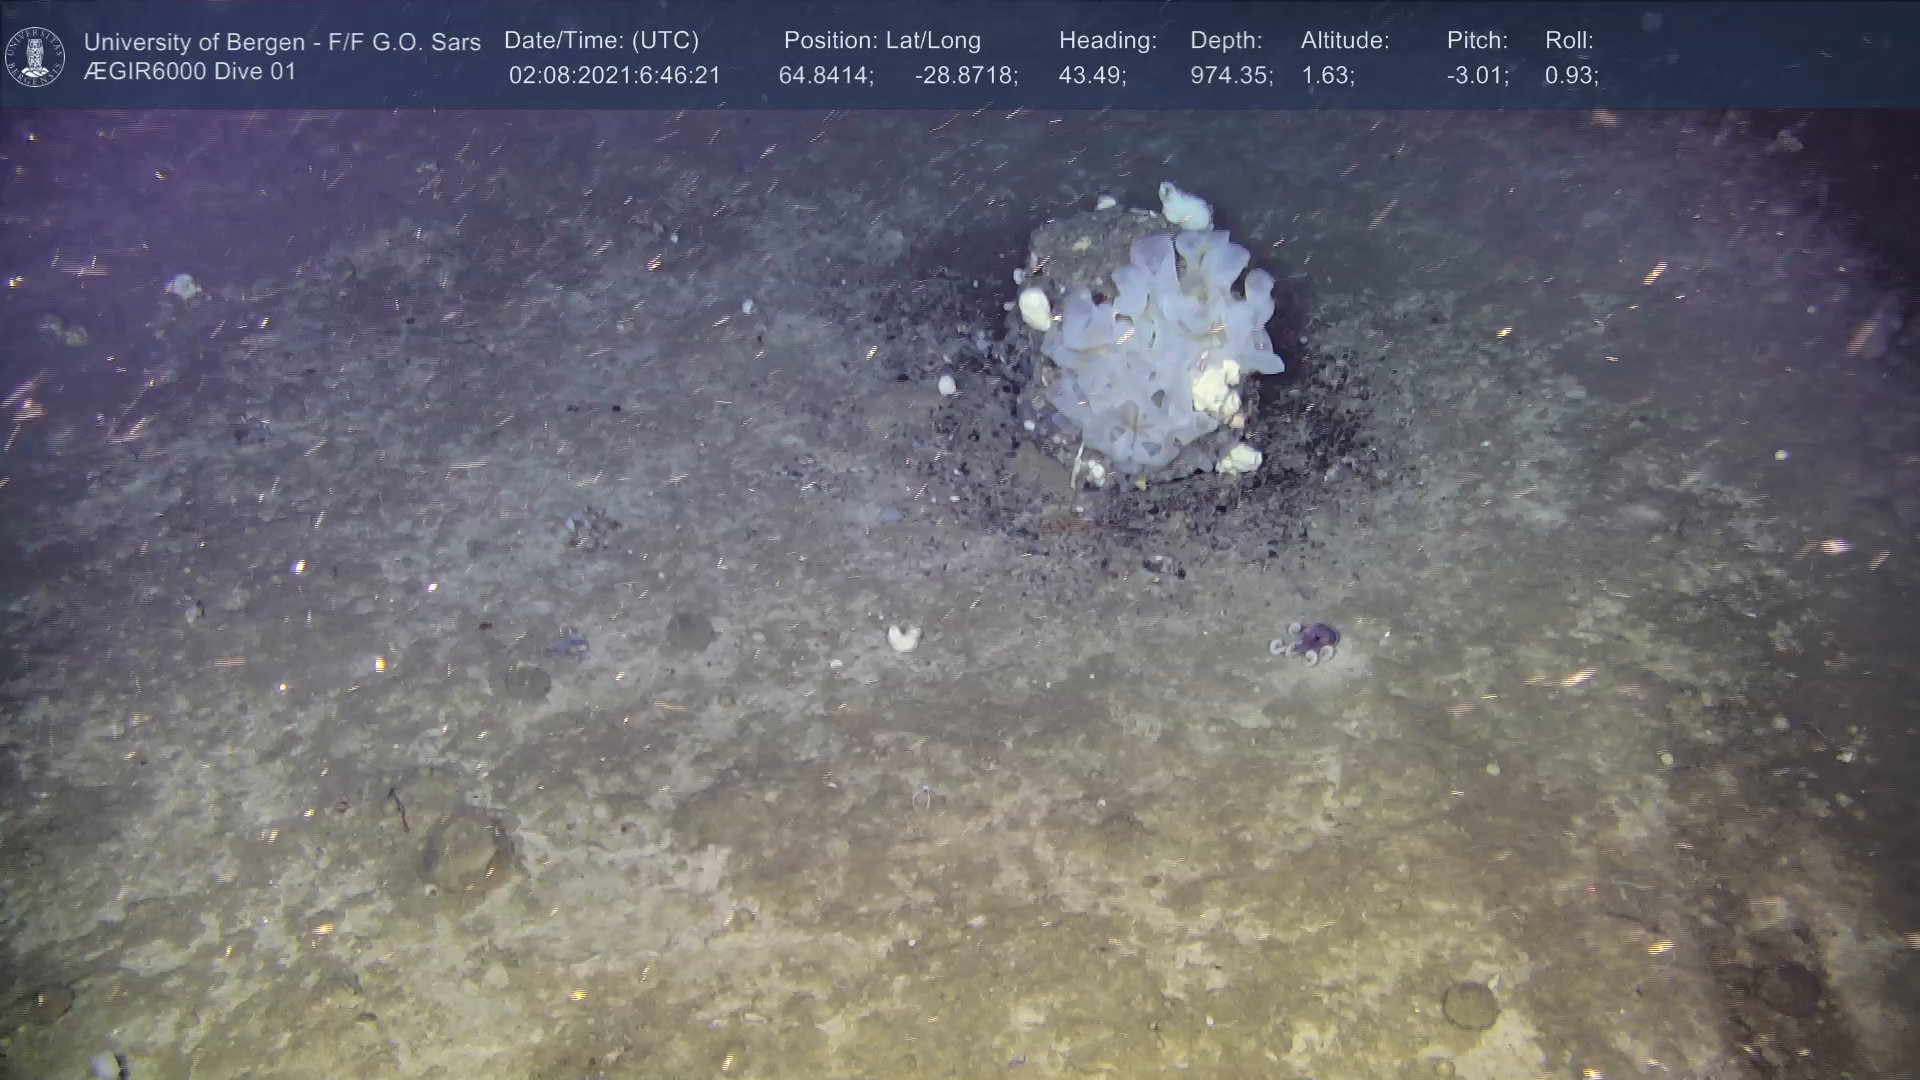
Task: Select the roll value 0.93
Action: 1571,76
